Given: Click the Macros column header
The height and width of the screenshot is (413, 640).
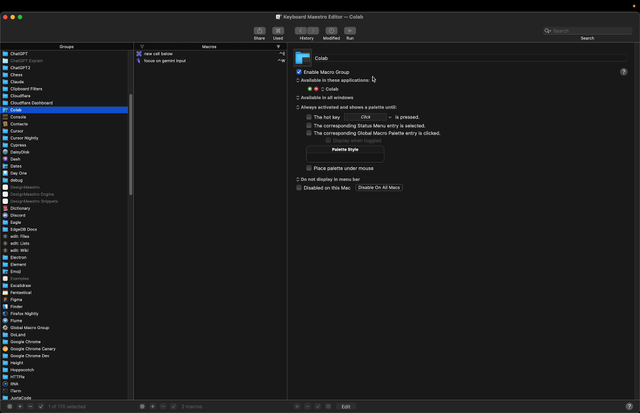Looking at the screenshot, I should [x=209, y=47].
